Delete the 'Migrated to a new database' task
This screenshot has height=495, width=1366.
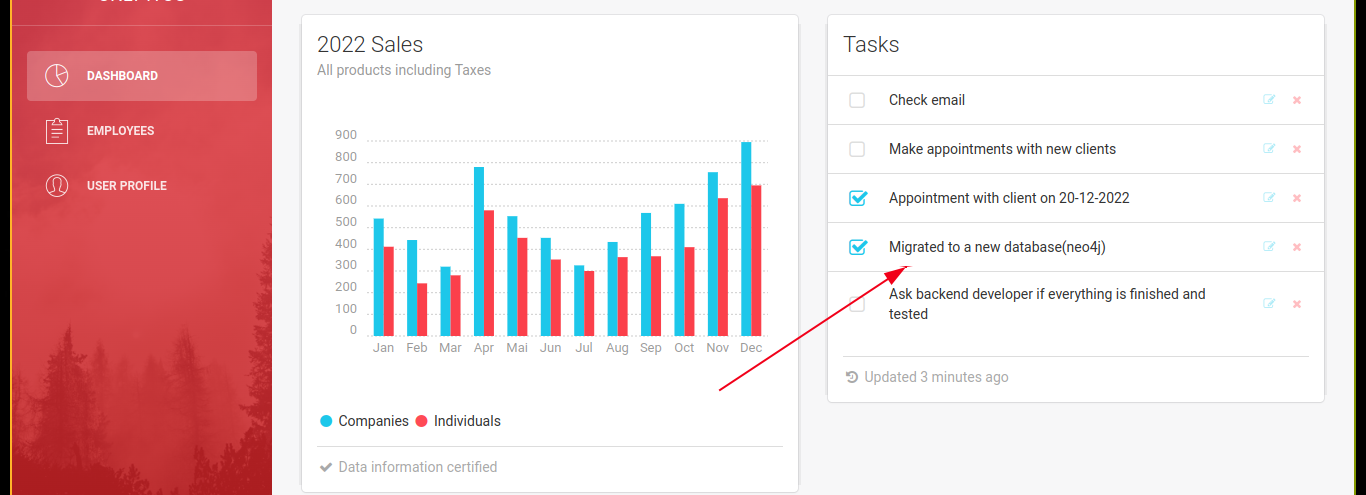(1297, 247)
